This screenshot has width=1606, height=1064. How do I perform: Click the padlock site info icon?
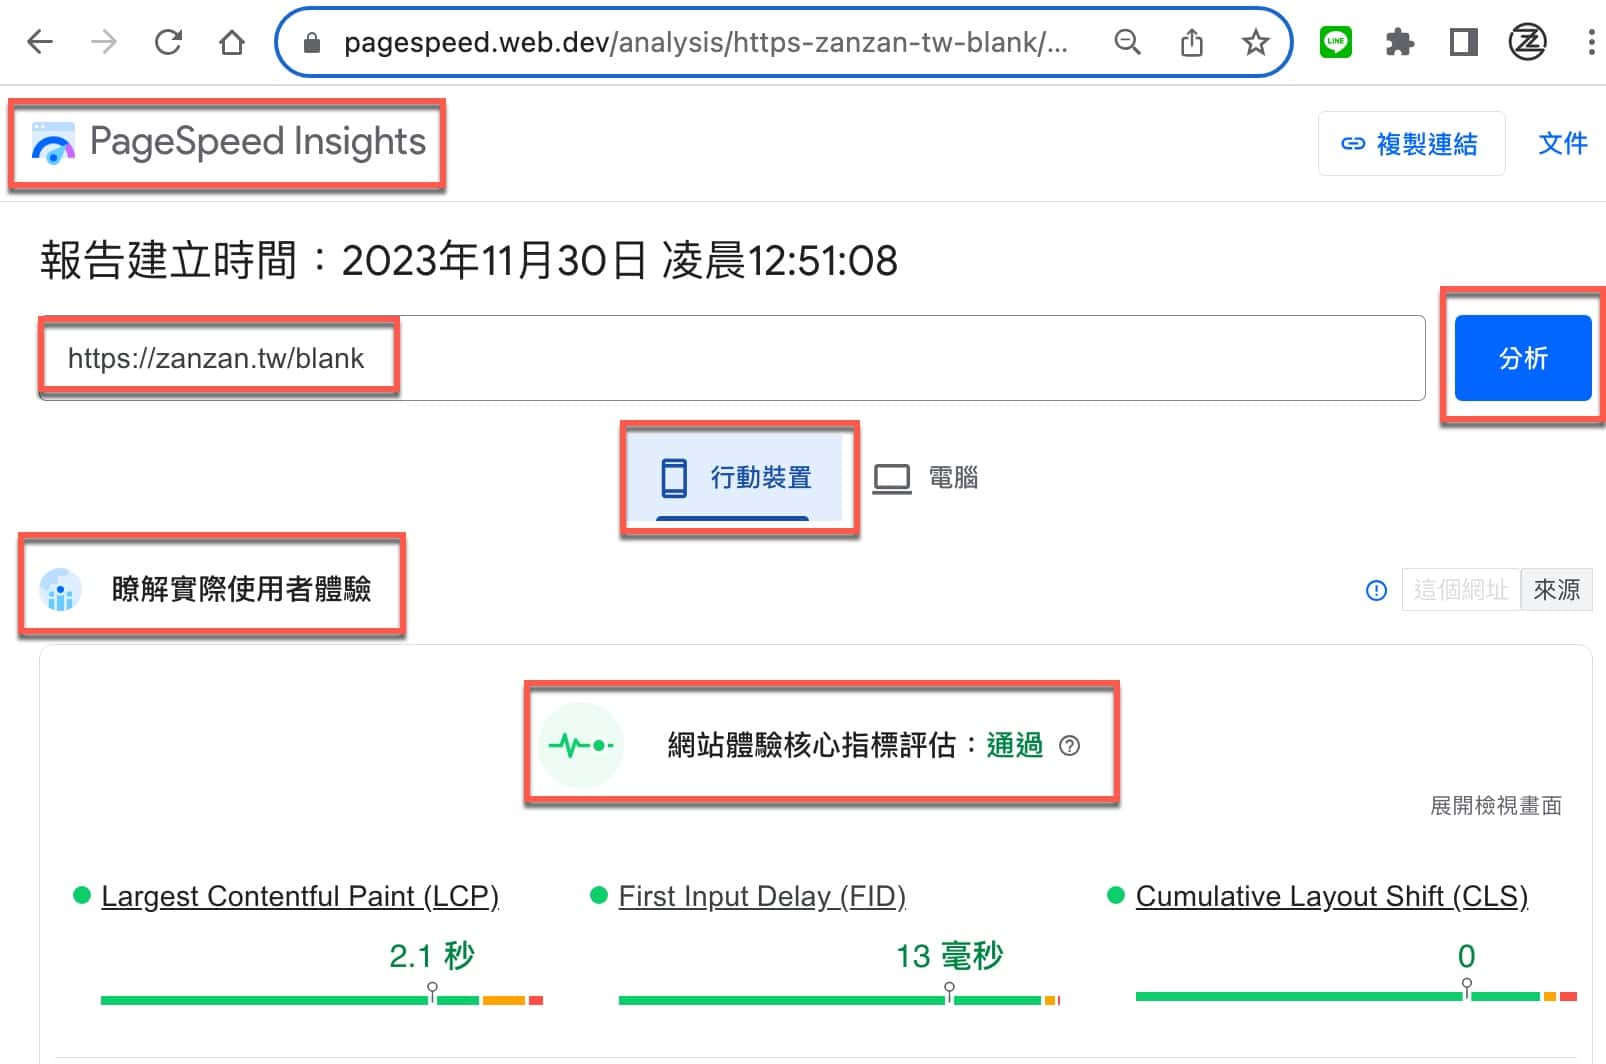tap(312, 43)
